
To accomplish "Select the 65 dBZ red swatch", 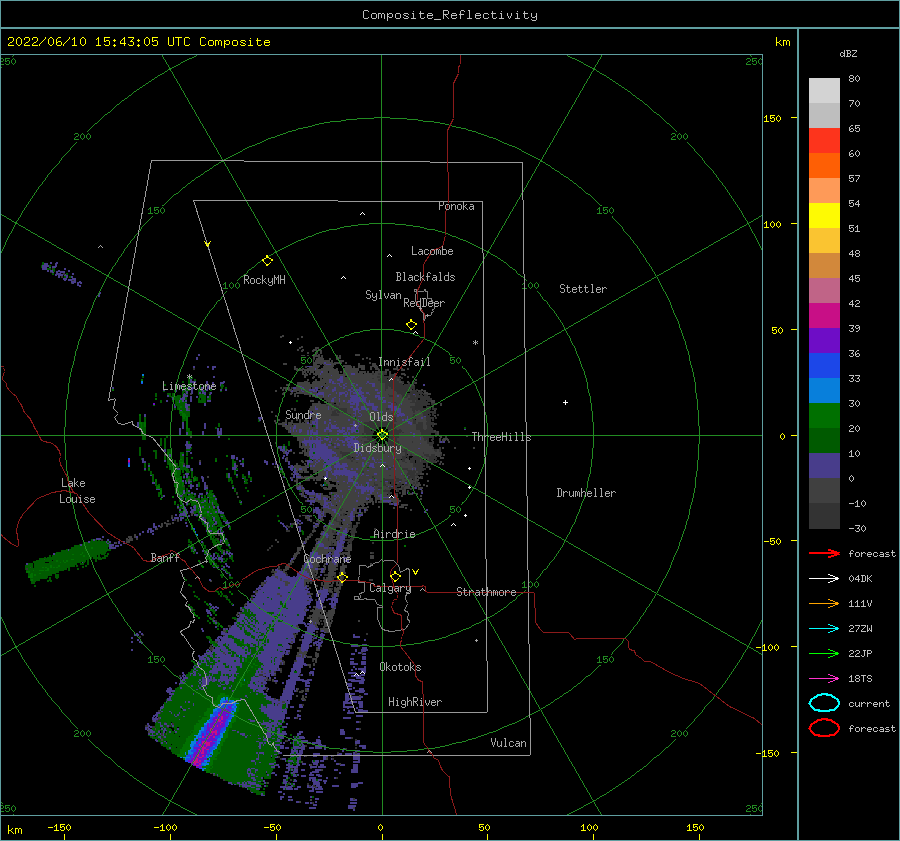I will click(x=824, y=141).
